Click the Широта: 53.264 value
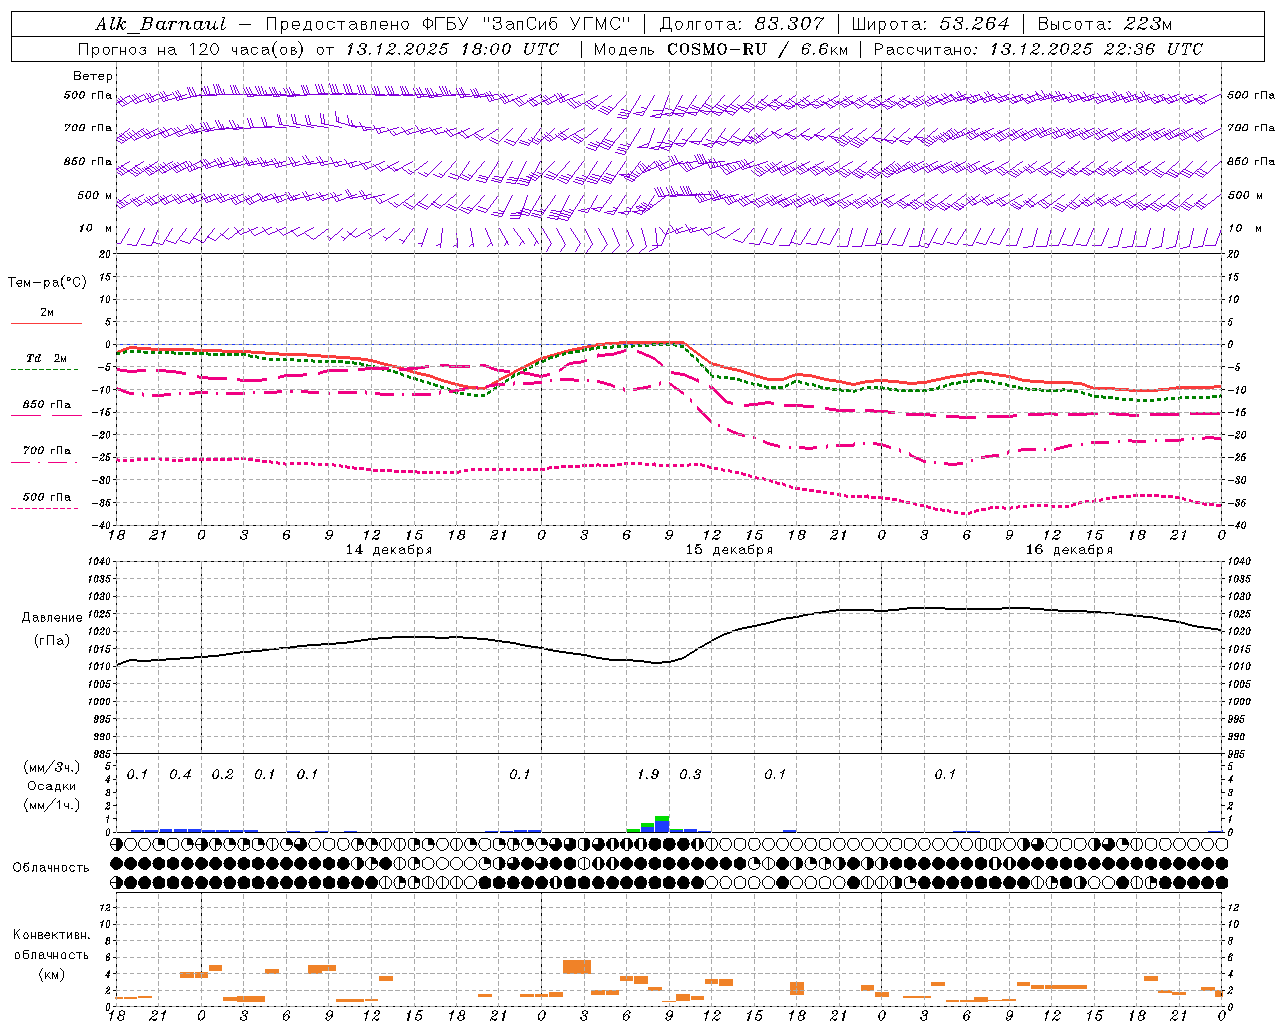The height and width of the screenshot is (1024, 1280). coord(930,24)
